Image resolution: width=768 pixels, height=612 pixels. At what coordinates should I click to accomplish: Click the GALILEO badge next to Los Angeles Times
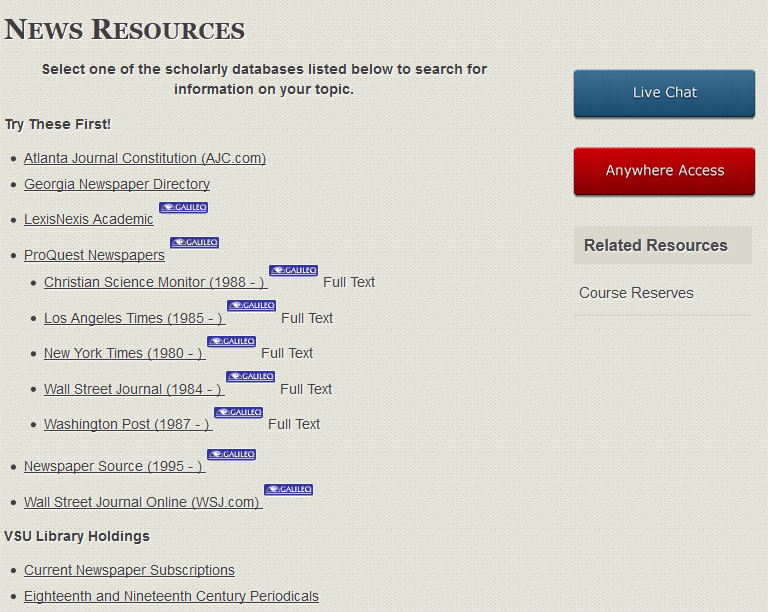click(x=251, y=306)
